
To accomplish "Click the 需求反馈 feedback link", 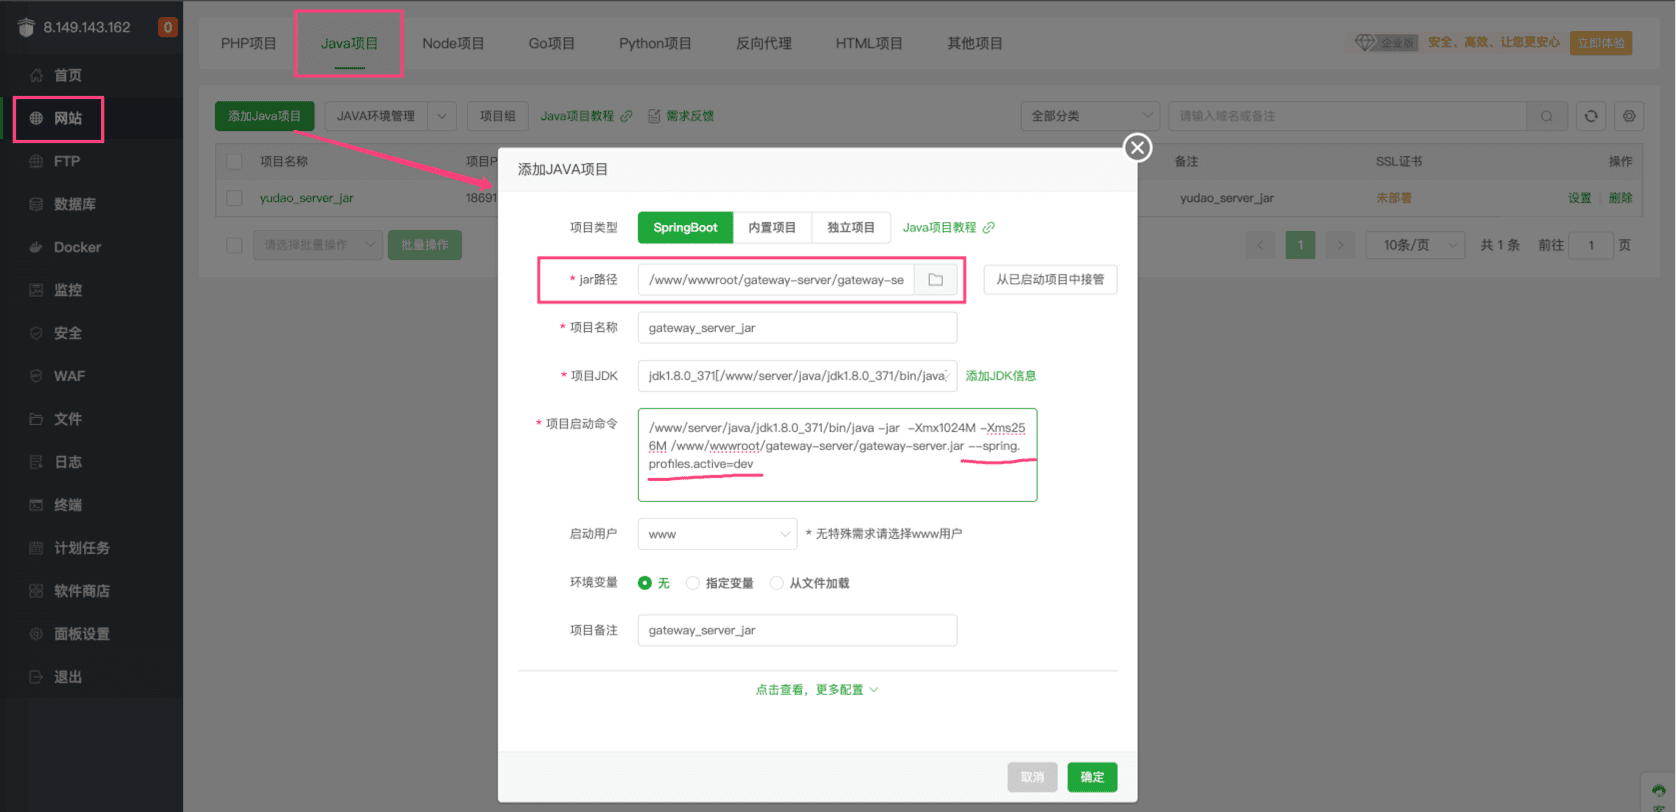I will [x=681, y=116].
